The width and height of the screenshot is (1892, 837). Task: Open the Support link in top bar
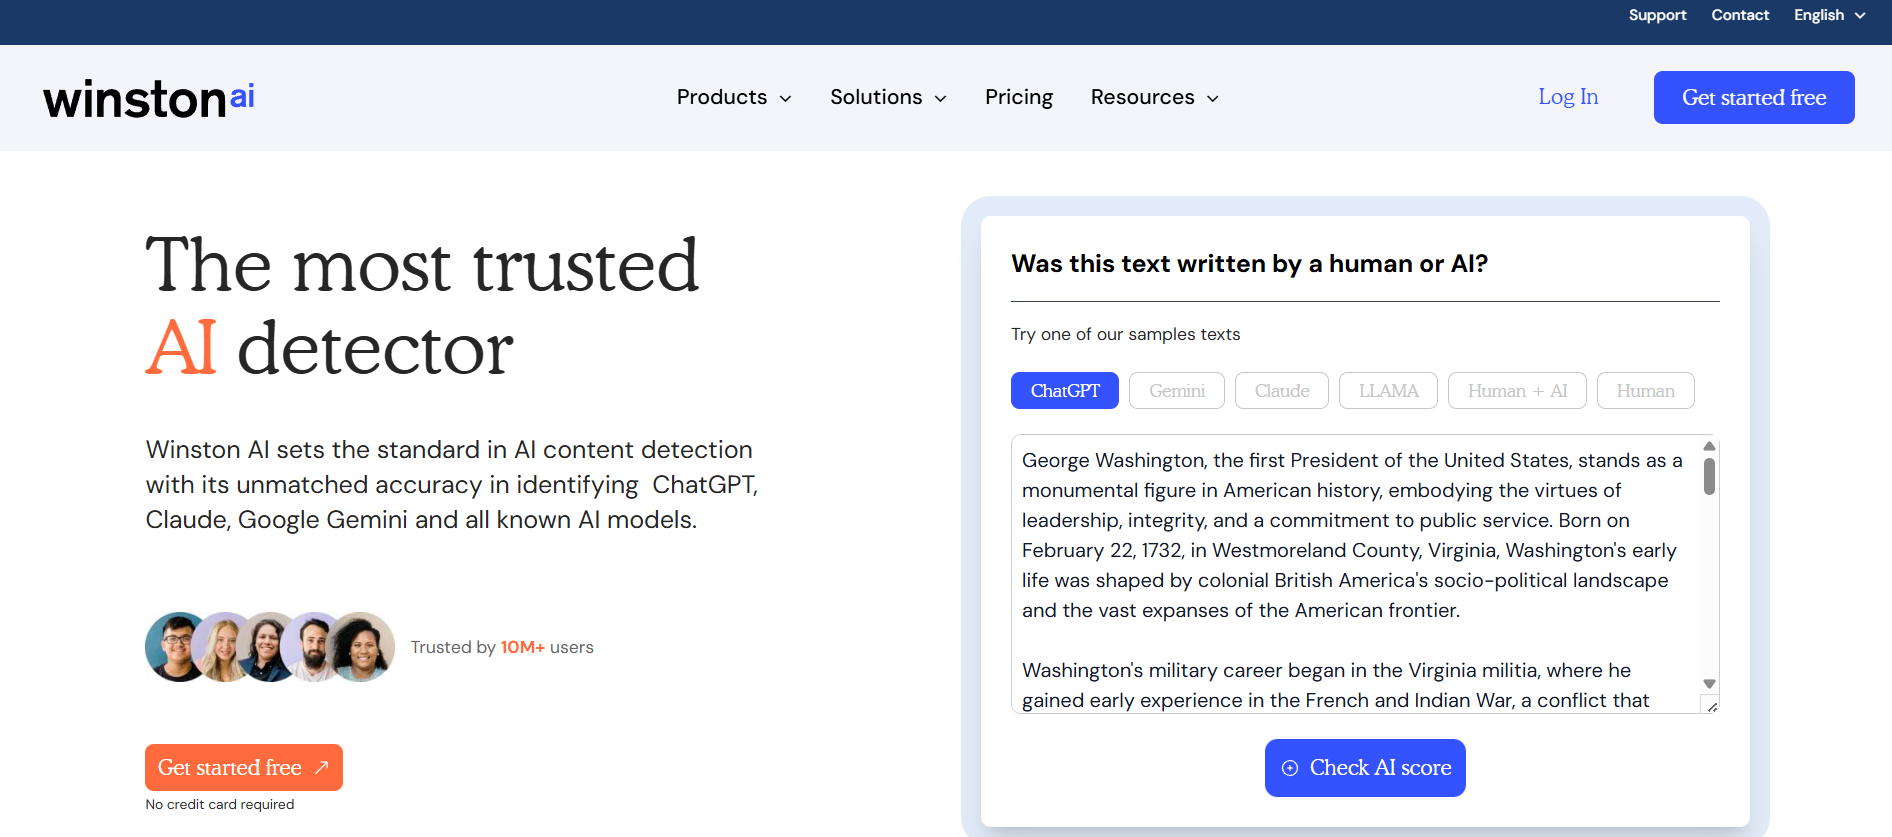coord(1657,15)
